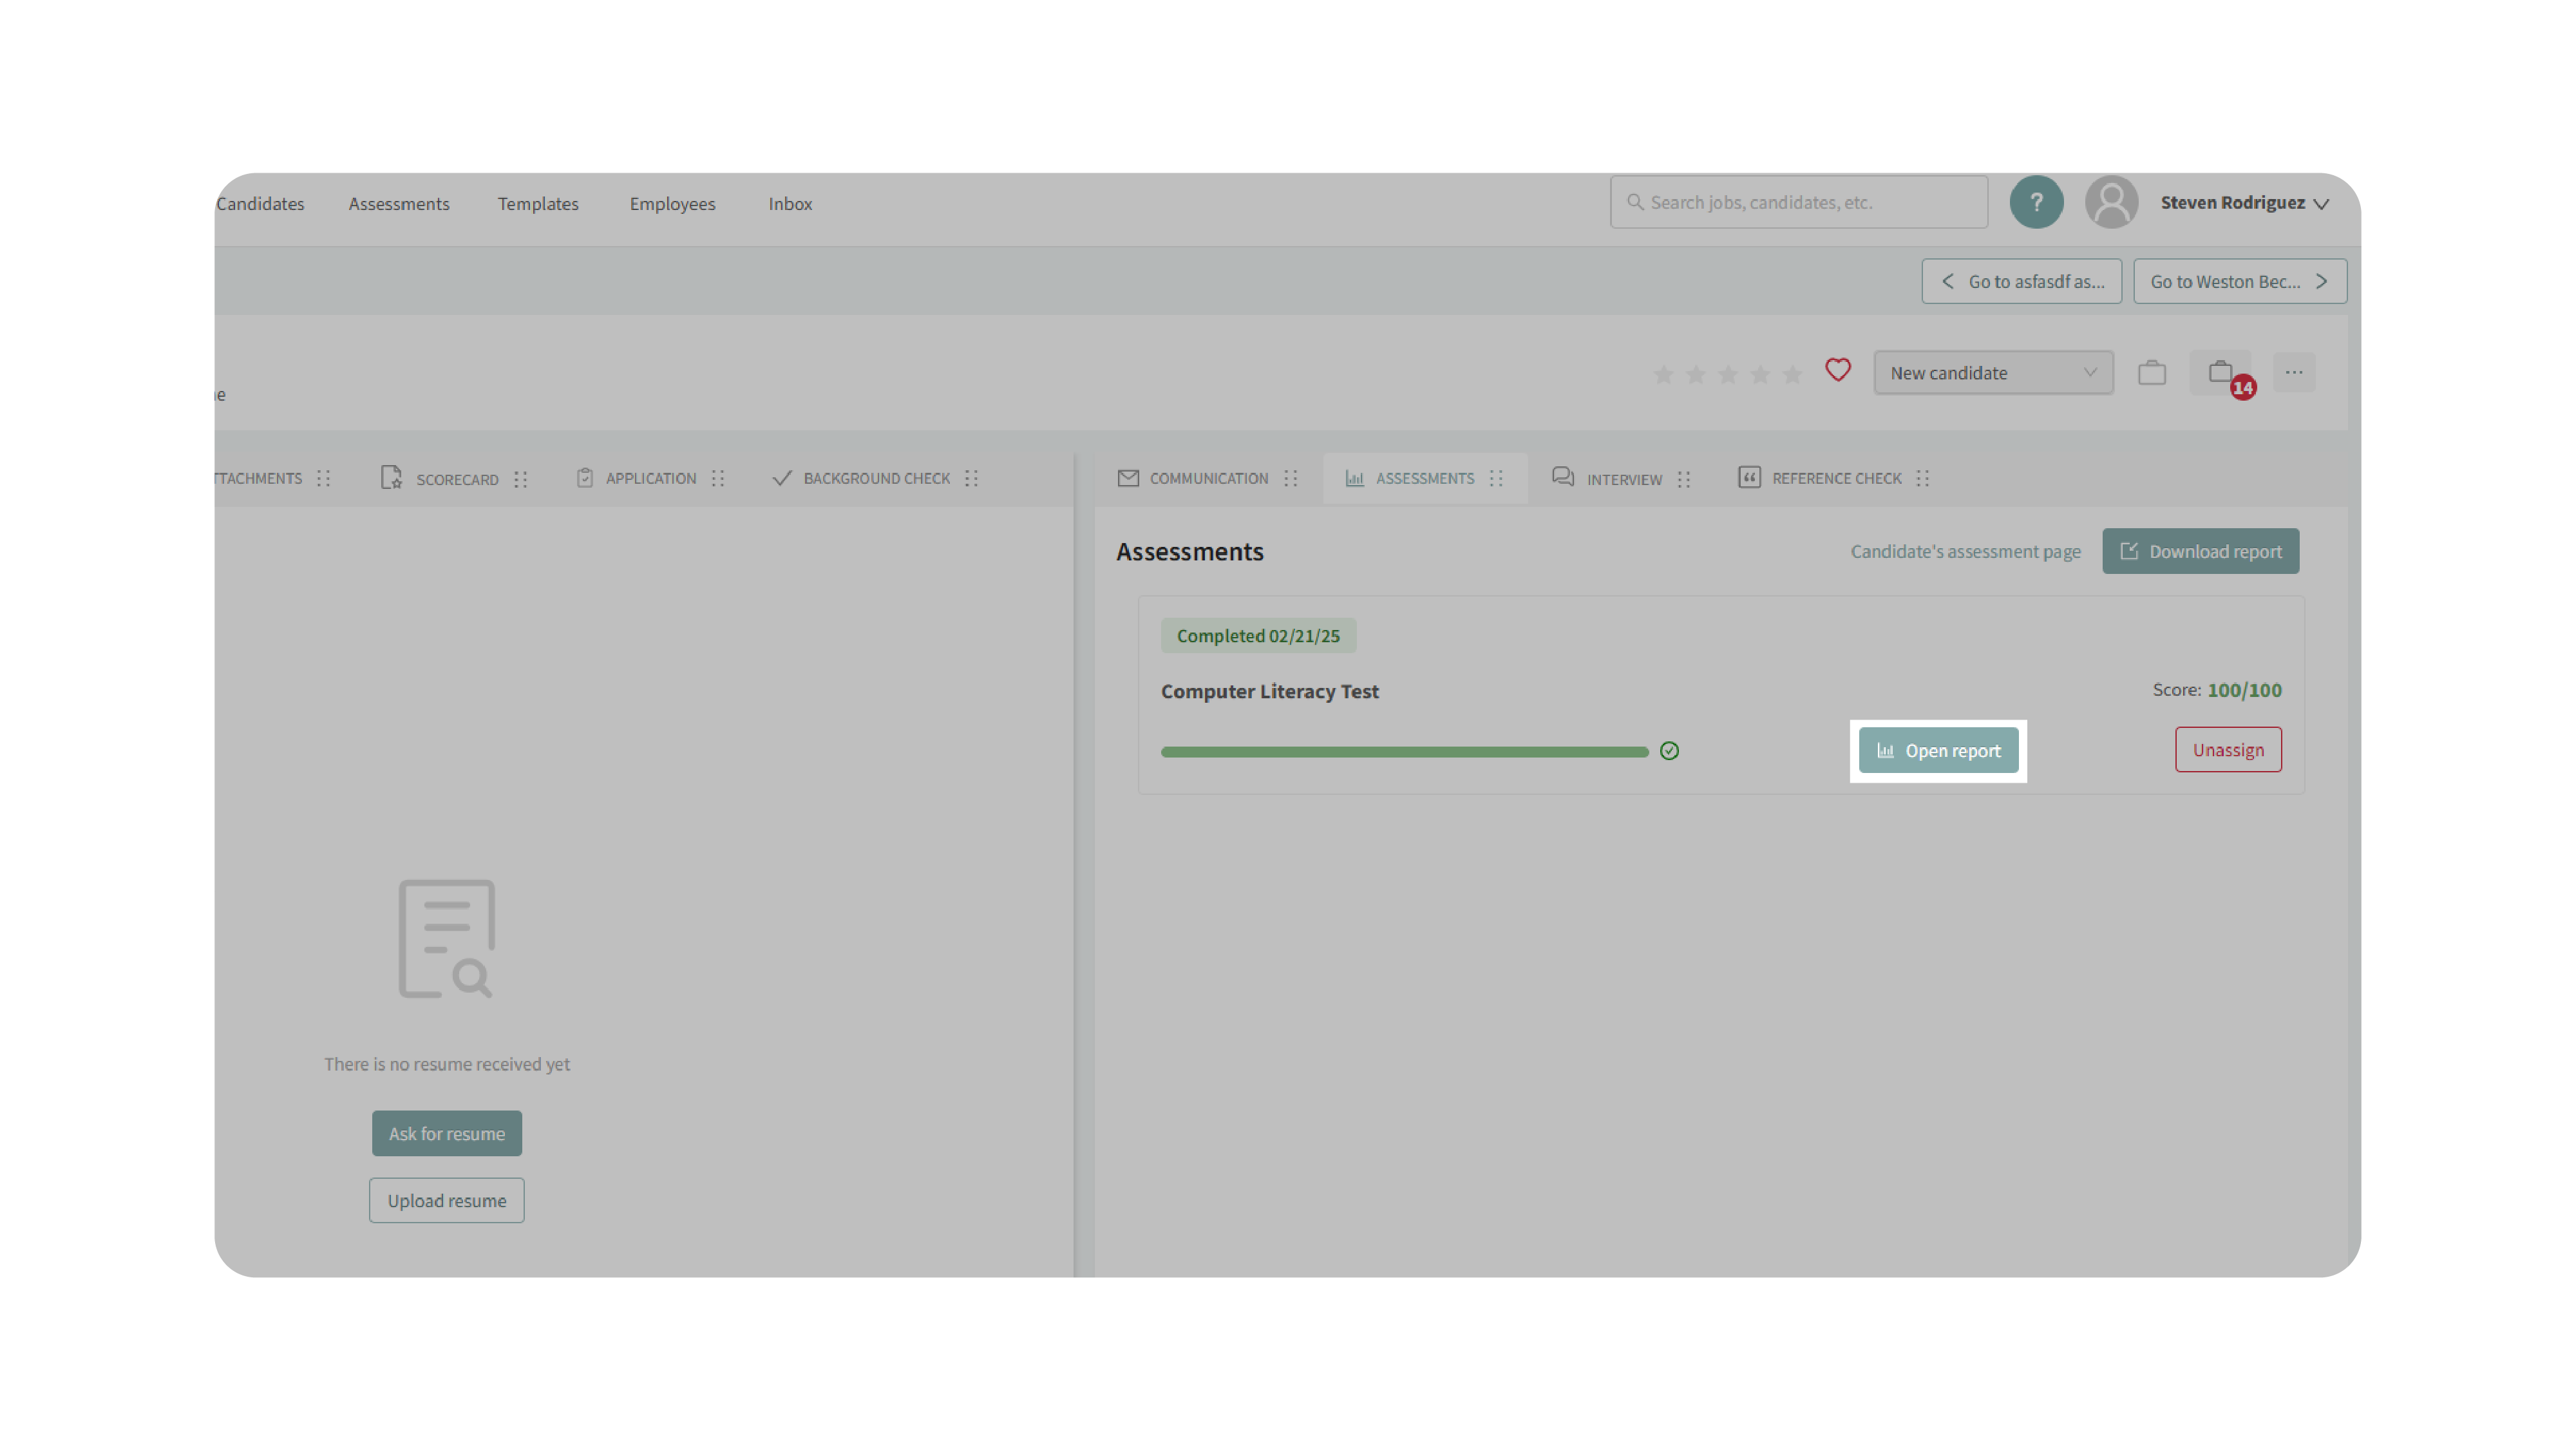This screenshot has width=2576, height=1450.
Task: Click the fifth rating star
Action: [x=1792, y=374]
